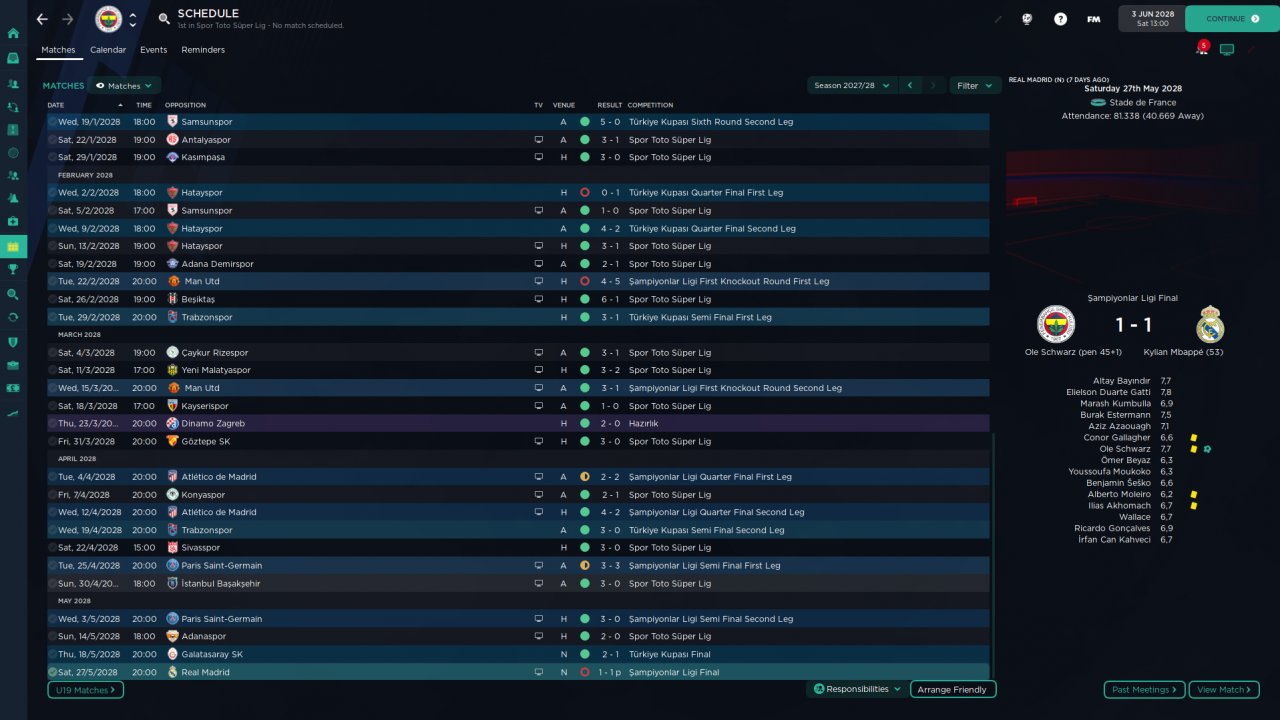
Task: Open player Ole Schwarz in ratings list
Action: 1125,449
